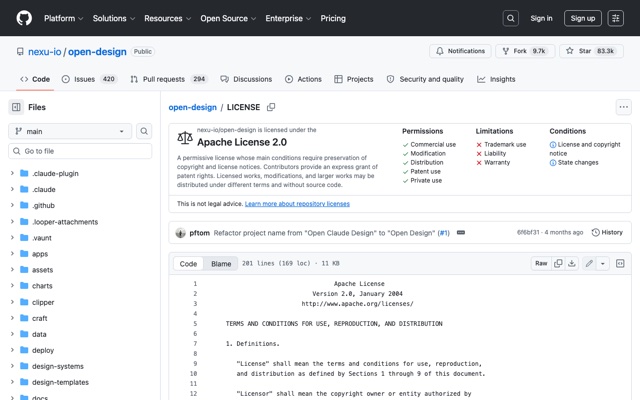
Task: Open the symbols panel icon
Action: [x=620, y=263]
